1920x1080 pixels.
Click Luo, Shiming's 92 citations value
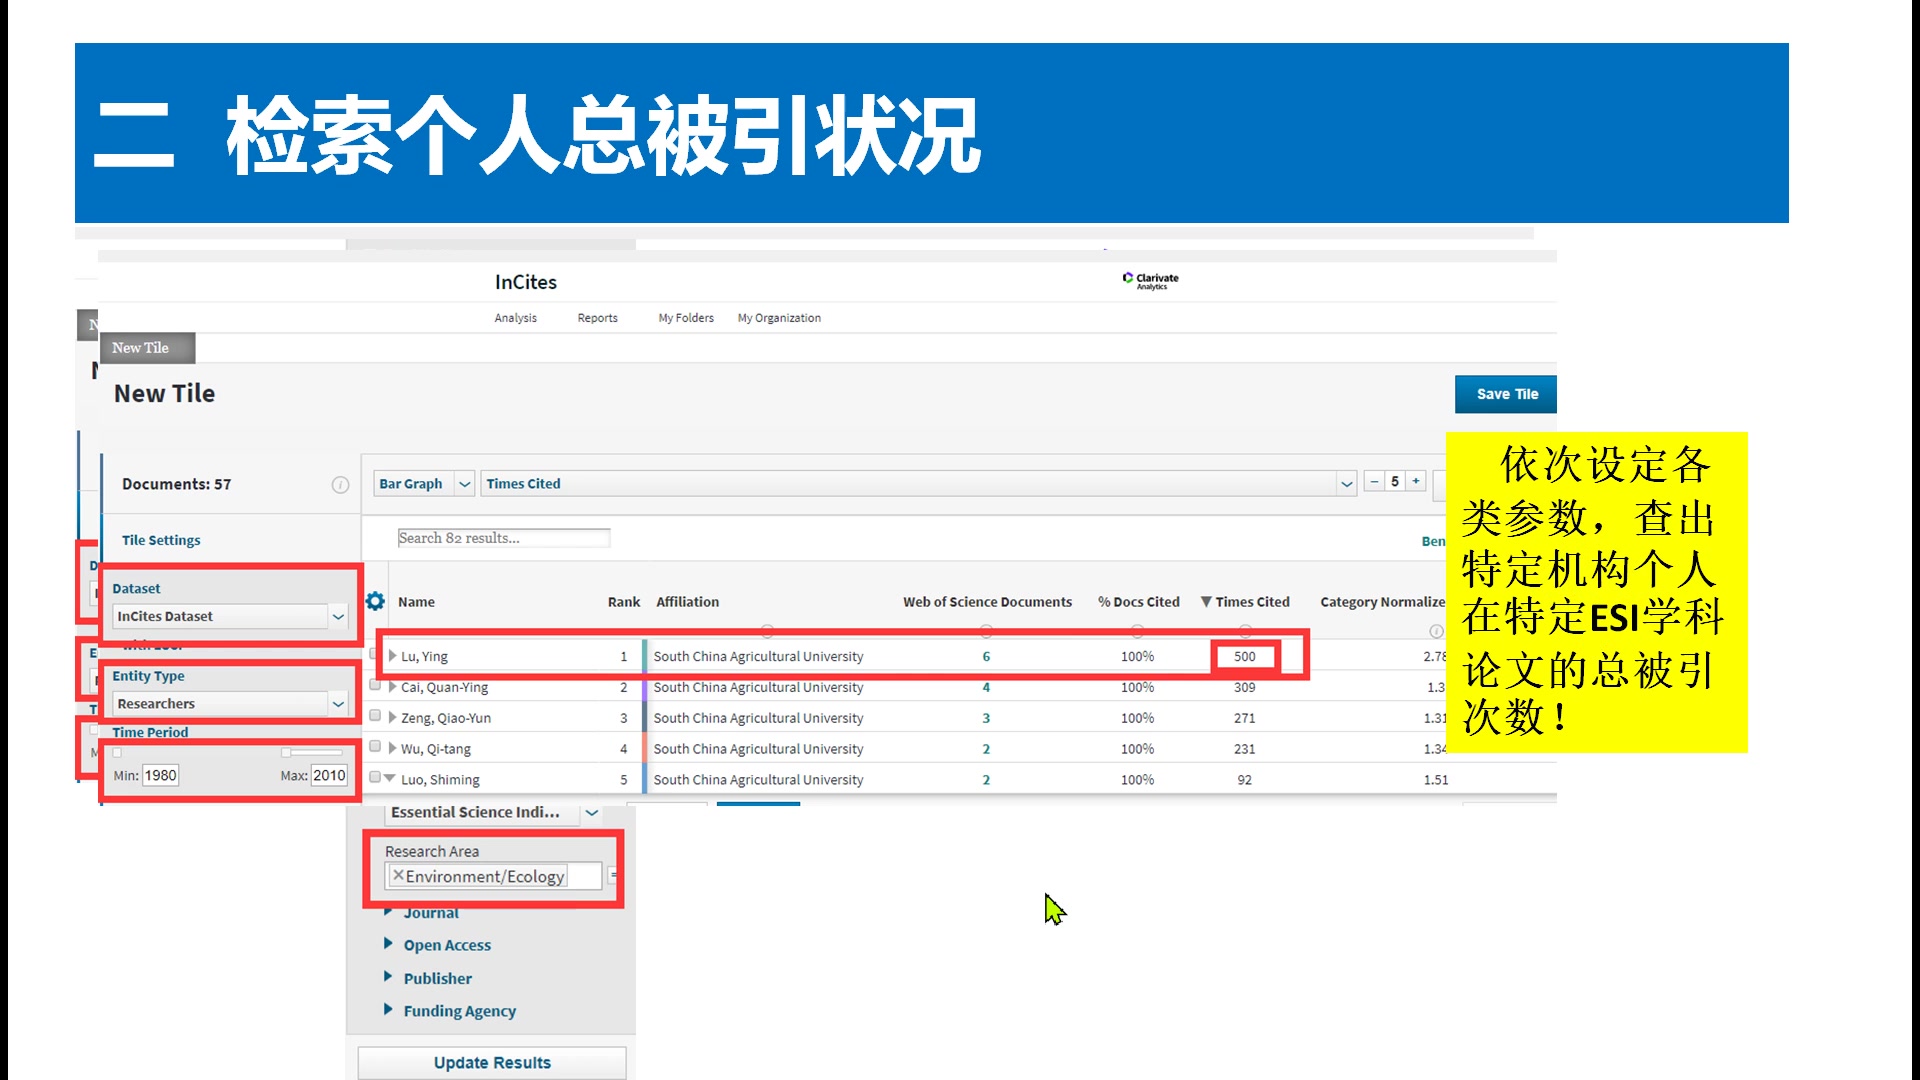1244,780
